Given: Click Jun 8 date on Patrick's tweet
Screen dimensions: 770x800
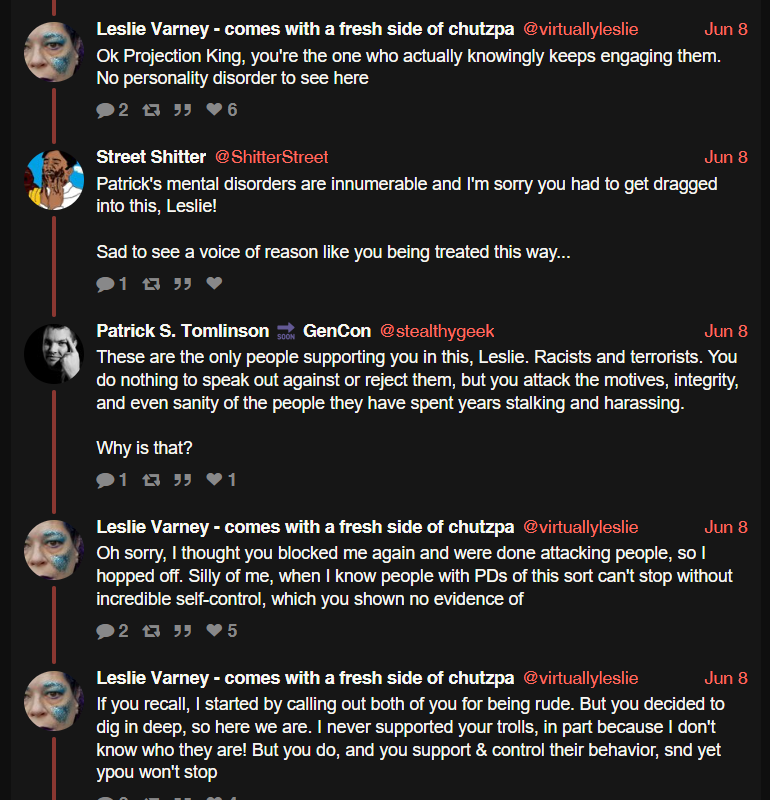Looking at the screenshot, I should [726, 331].
